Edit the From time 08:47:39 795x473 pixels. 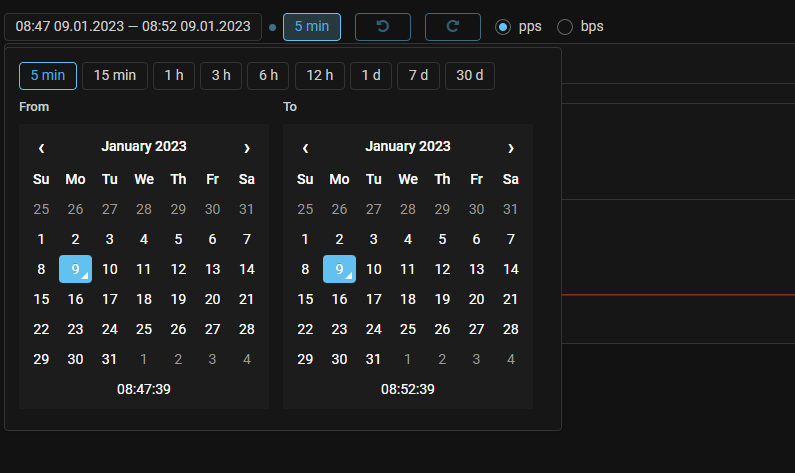coord(144,389)
